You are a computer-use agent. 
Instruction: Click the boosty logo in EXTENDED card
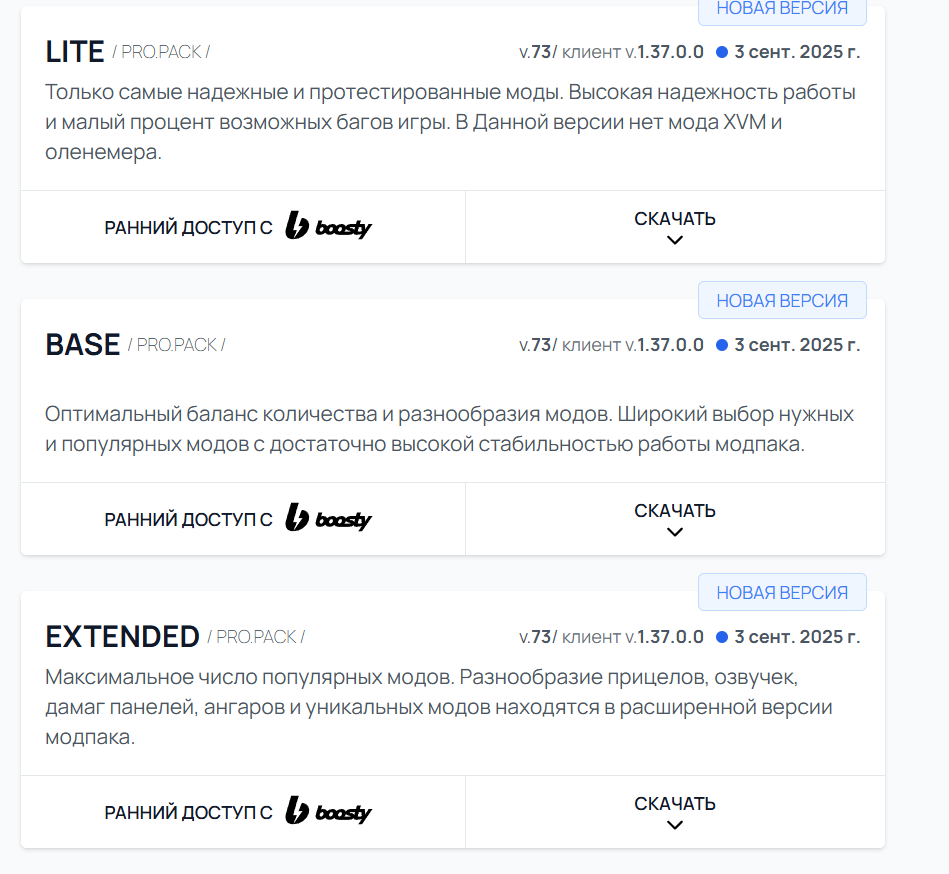pyautogui.click(x=328, y=812)
